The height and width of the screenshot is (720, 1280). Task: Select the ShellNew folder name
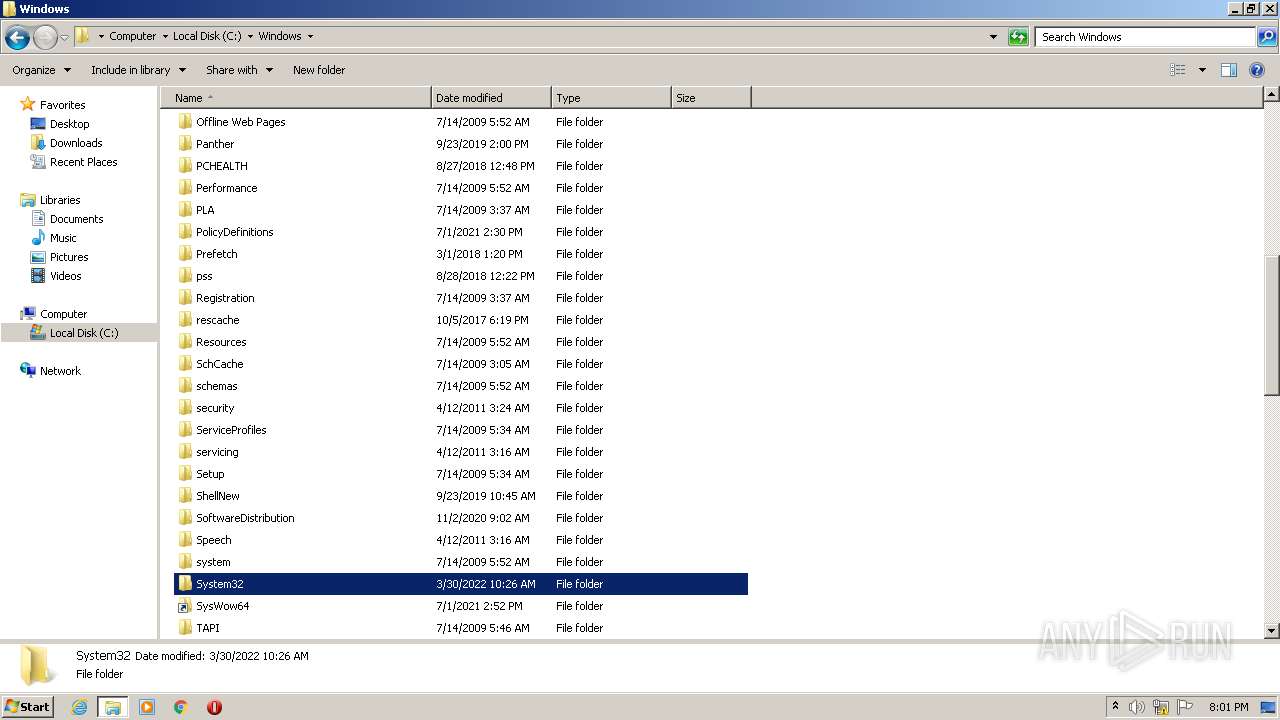(218, 496)
